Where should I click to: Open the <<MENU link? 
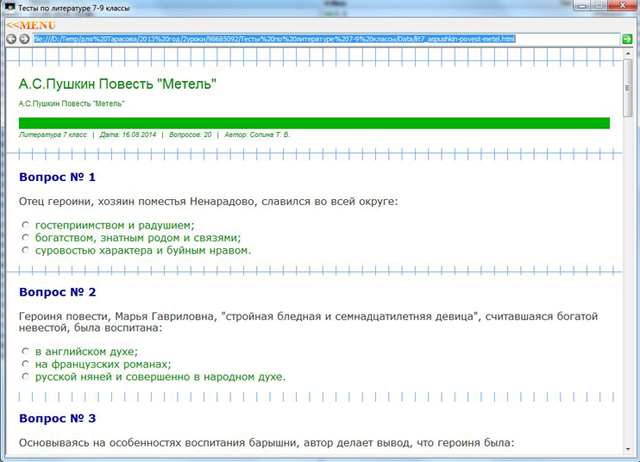[29, 24]
